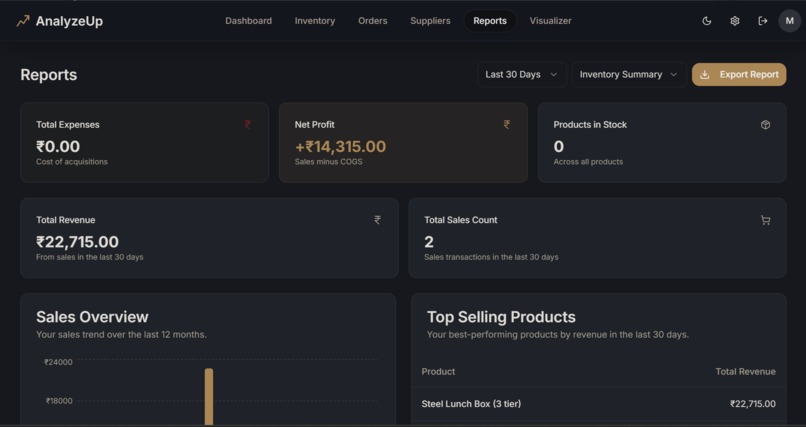Click the Total Revenue column header

click(745, 372)
